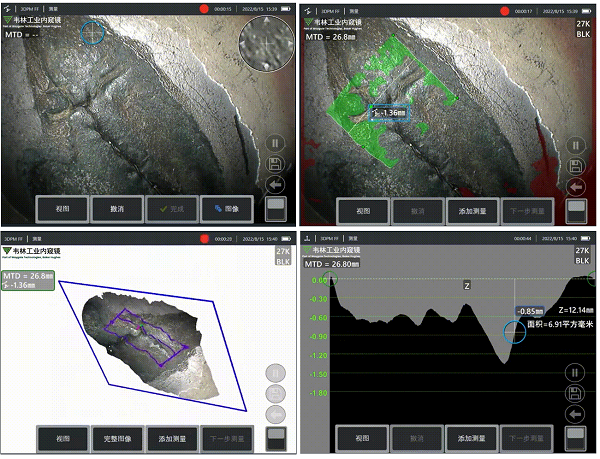
Task: Click the floppy-disk save icon in the depth profile graph view
Action: point(575,393)
